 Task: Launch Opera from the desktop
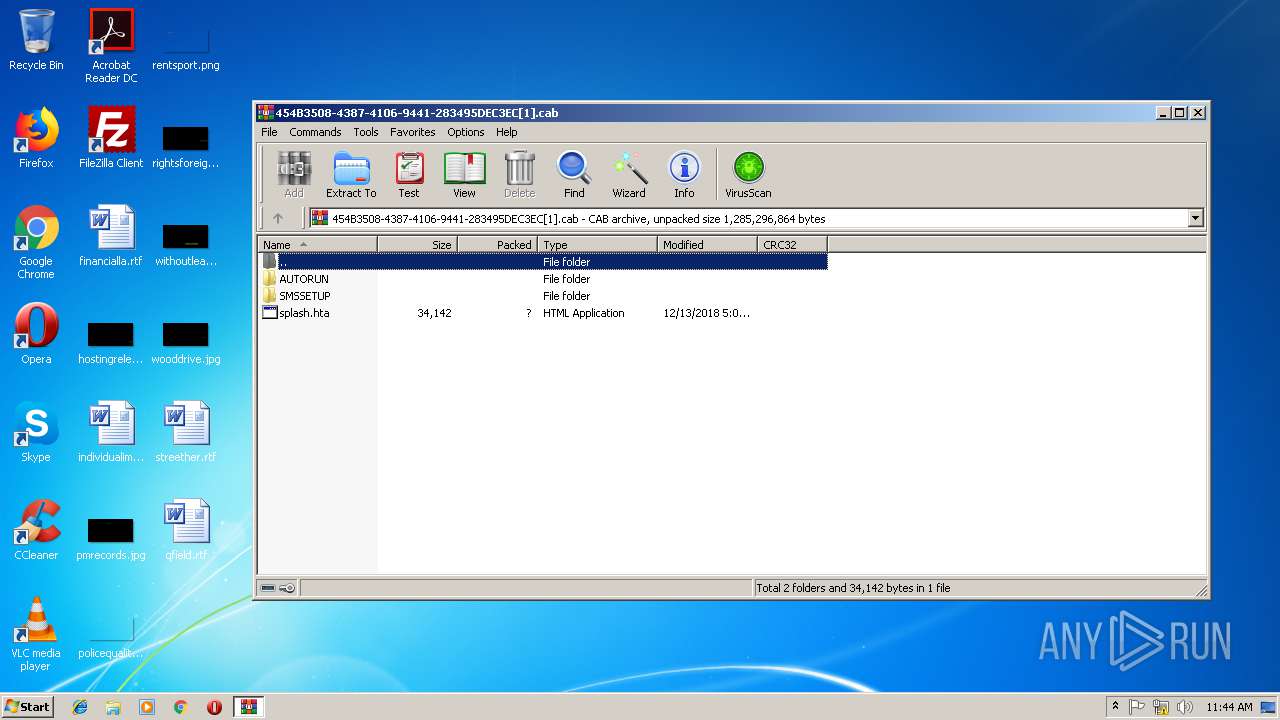click(x=36, y=334)
